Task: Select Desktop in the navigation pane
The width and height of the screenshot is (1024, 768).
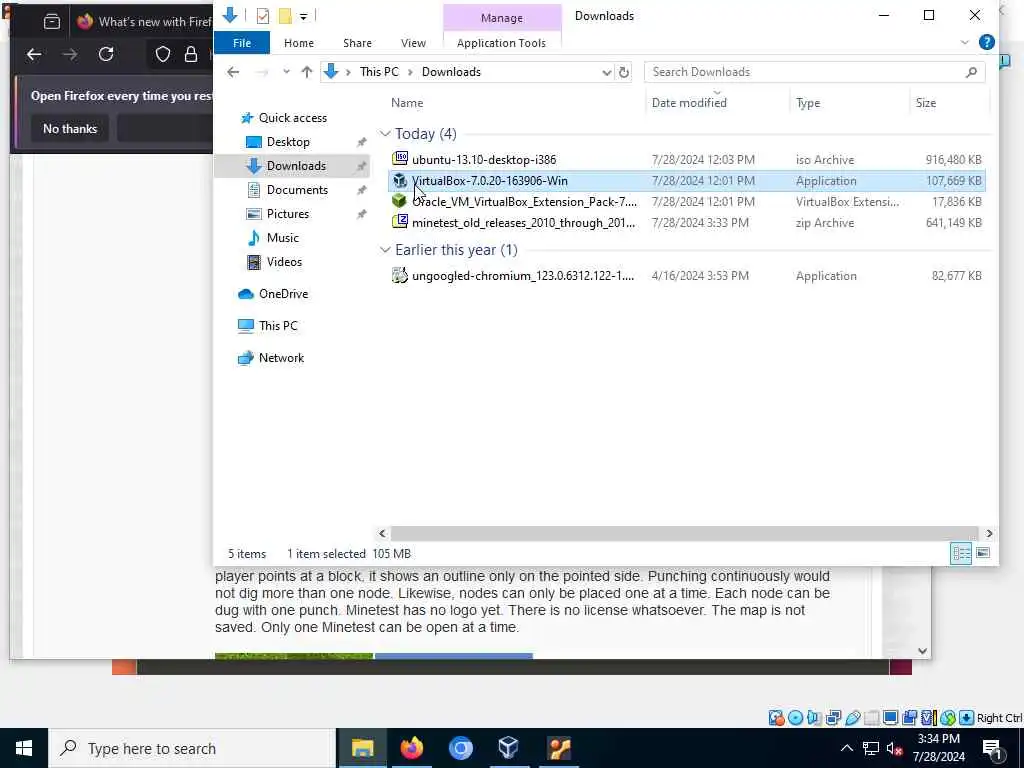Action: 288,142
